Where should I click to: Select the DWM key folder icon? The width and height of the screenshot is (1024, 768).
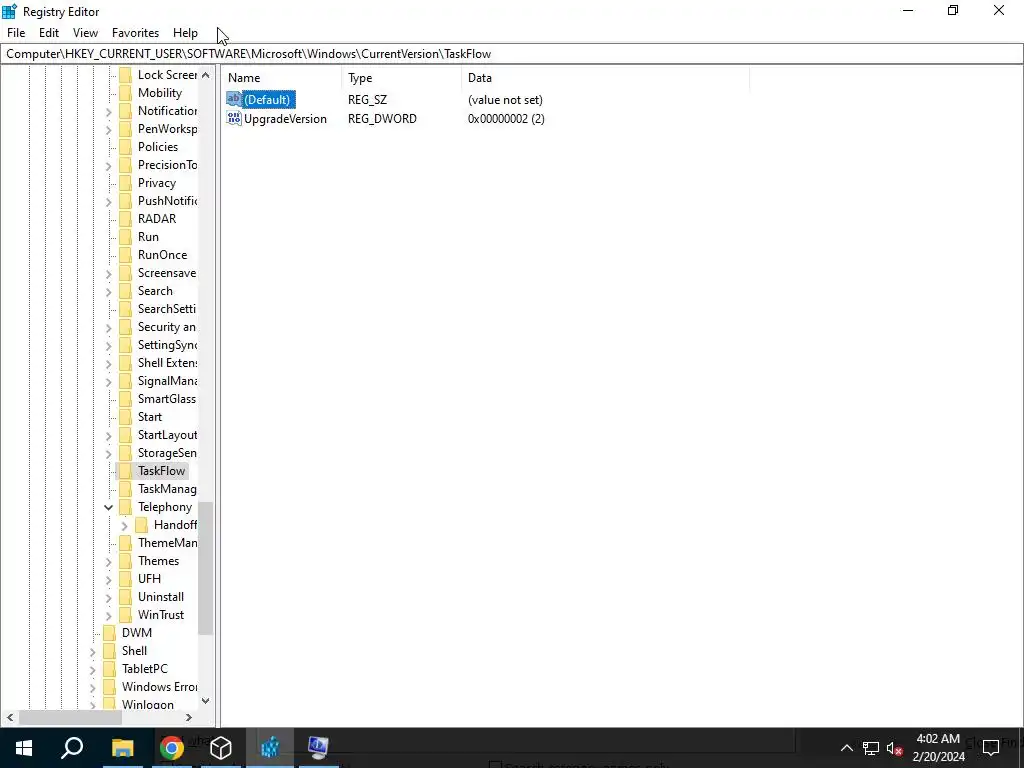tap(110, 633)
